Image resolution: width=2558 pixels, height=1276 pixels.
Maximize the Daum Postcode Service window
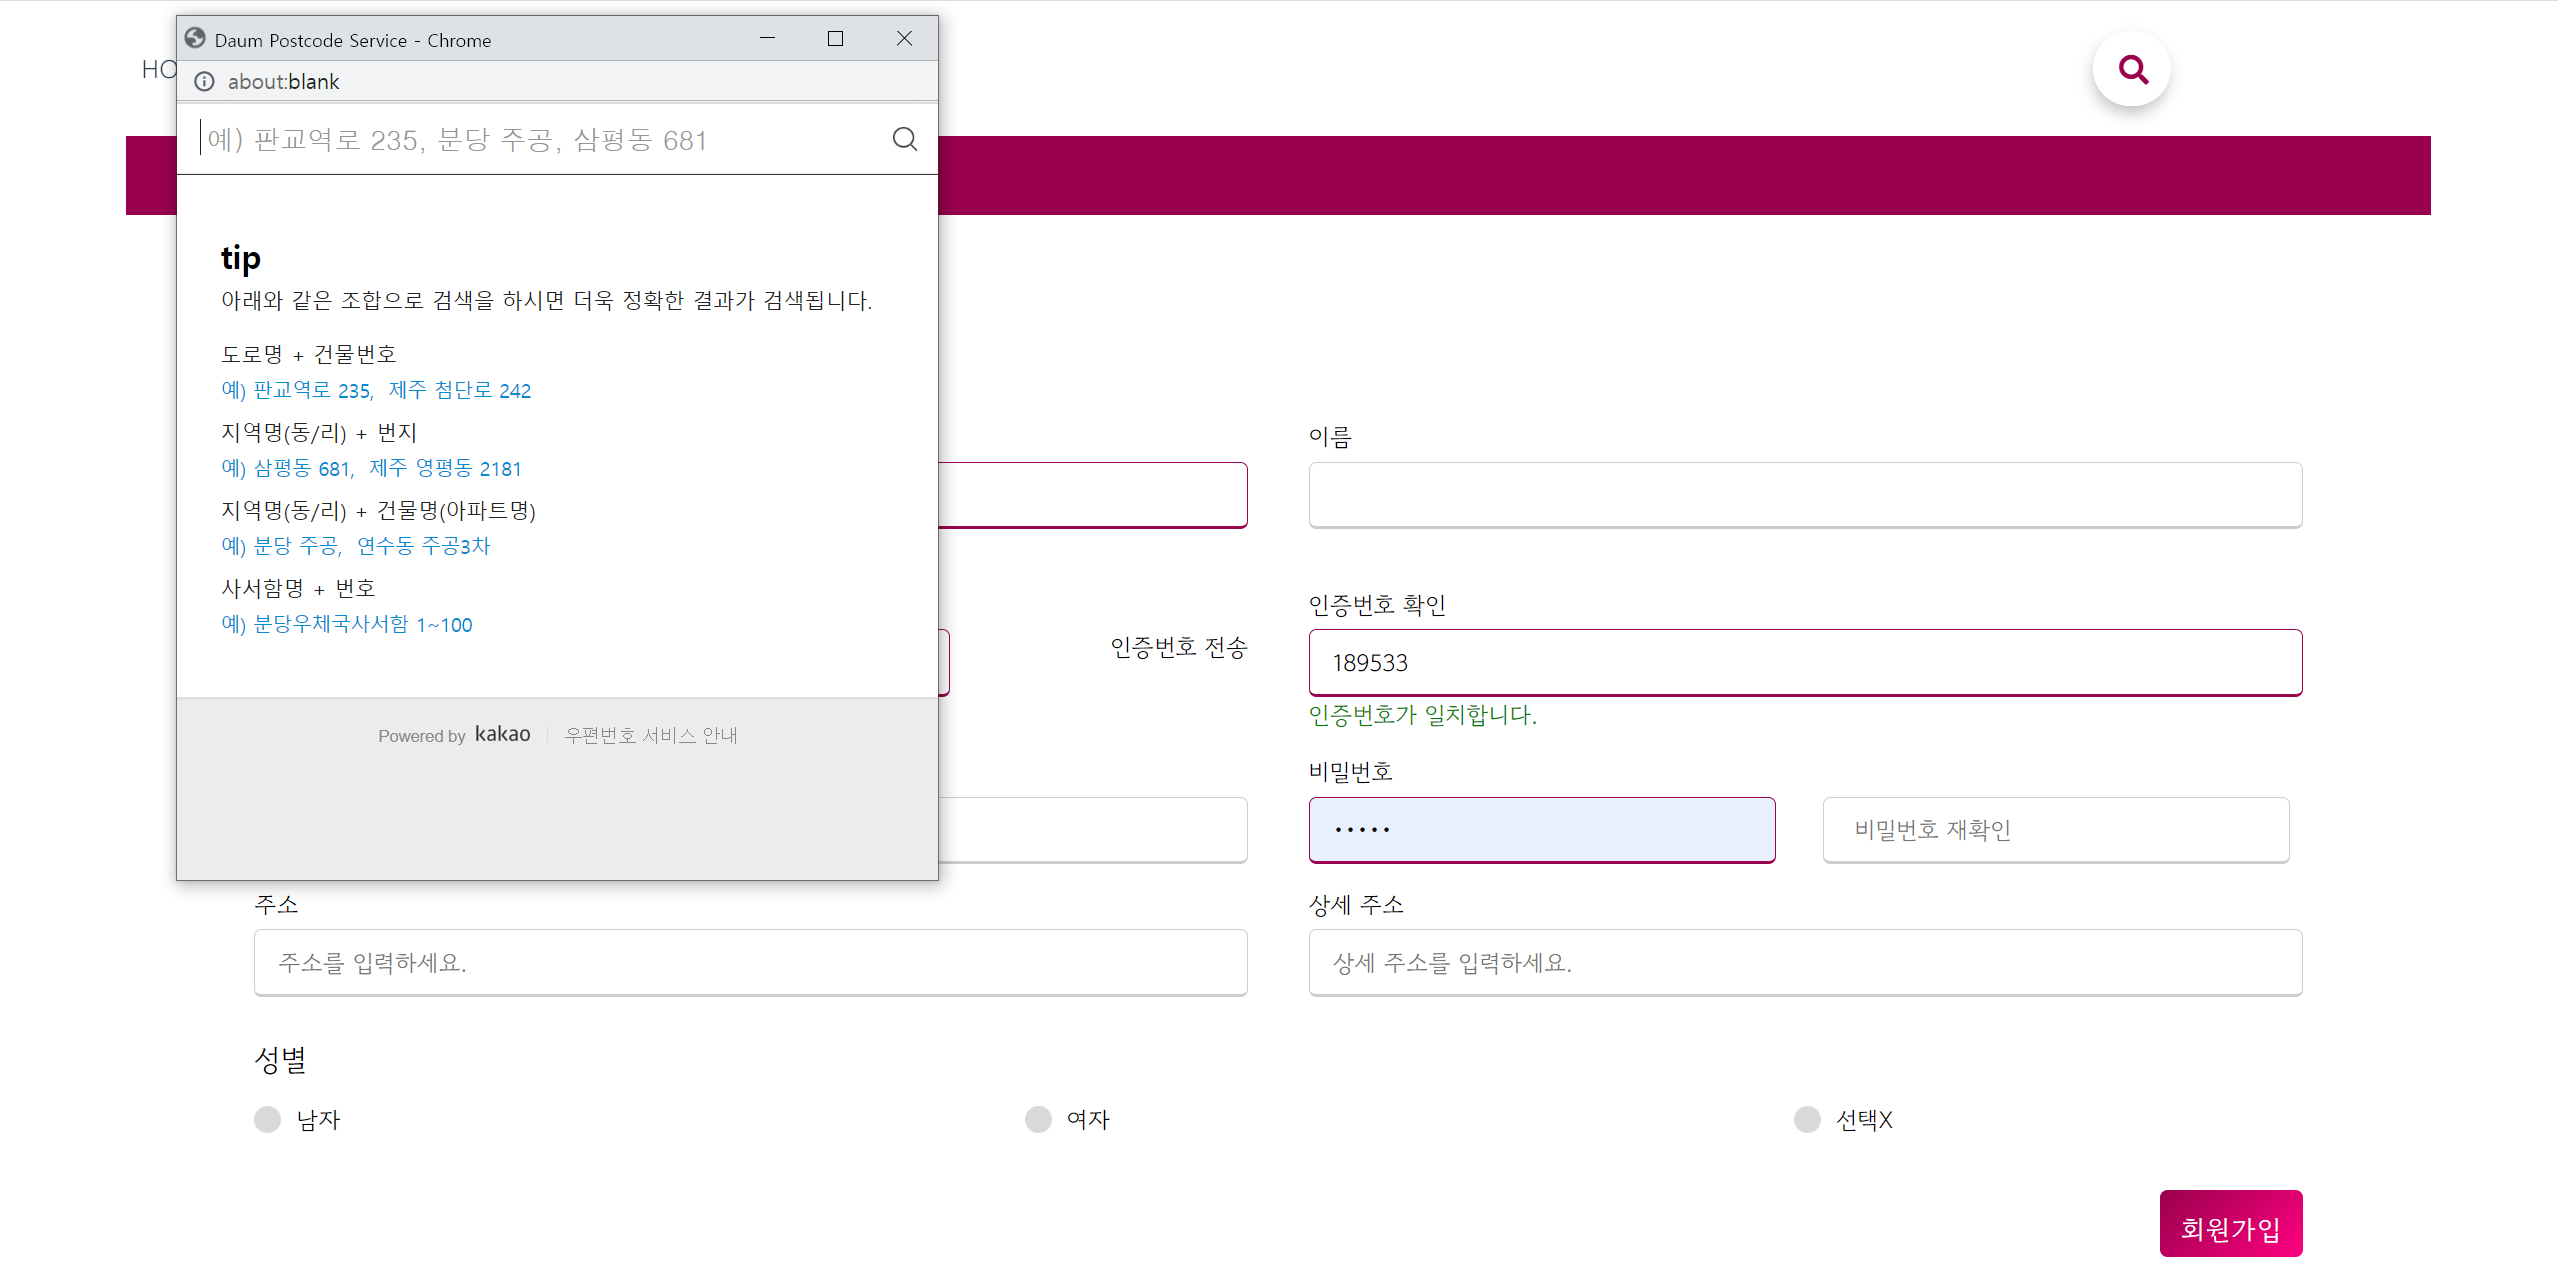point(835,39)
